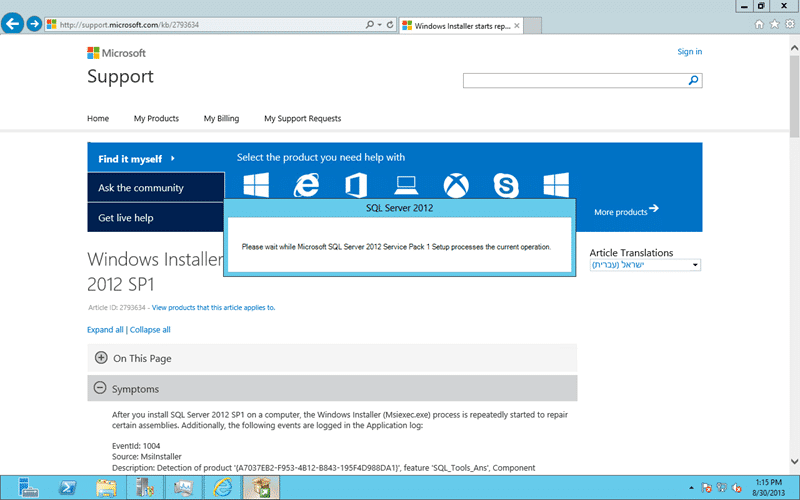Click Expand all link
This screenshot has height=500, width=800.
pos(105,330)
